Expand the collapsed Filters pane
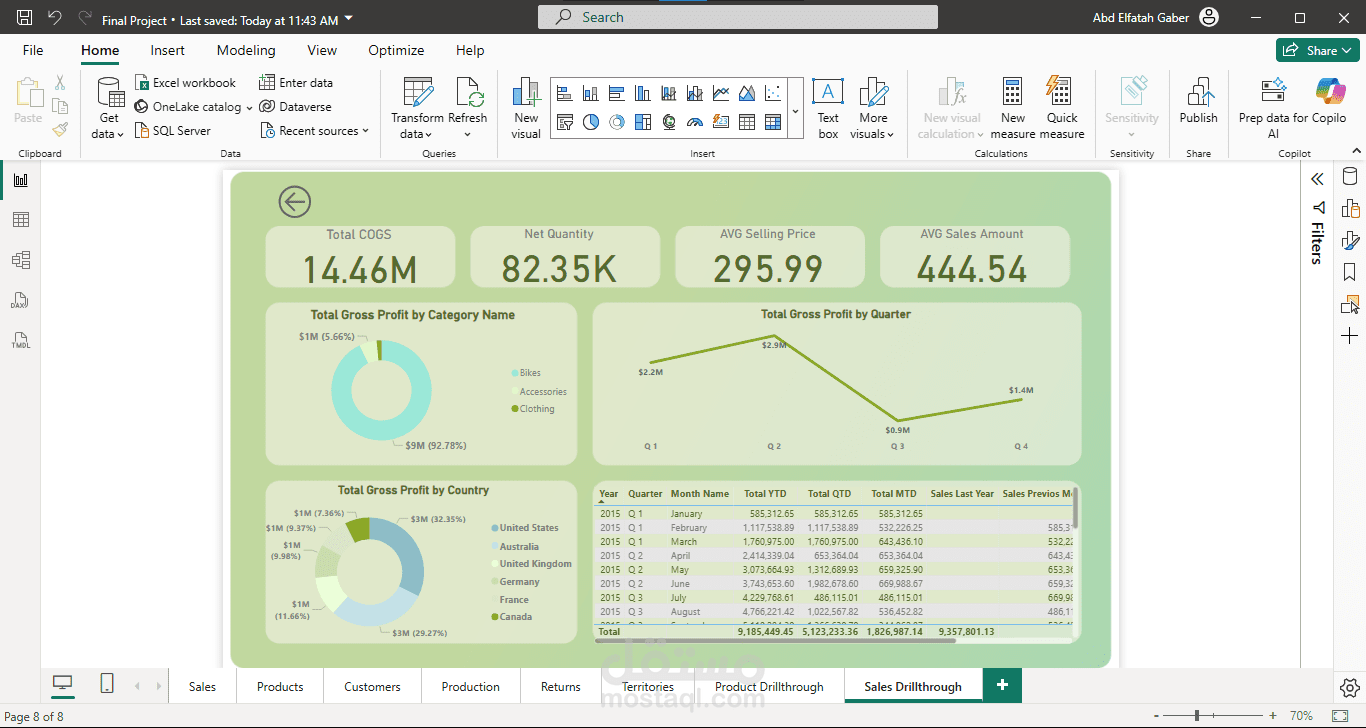 1317,179
